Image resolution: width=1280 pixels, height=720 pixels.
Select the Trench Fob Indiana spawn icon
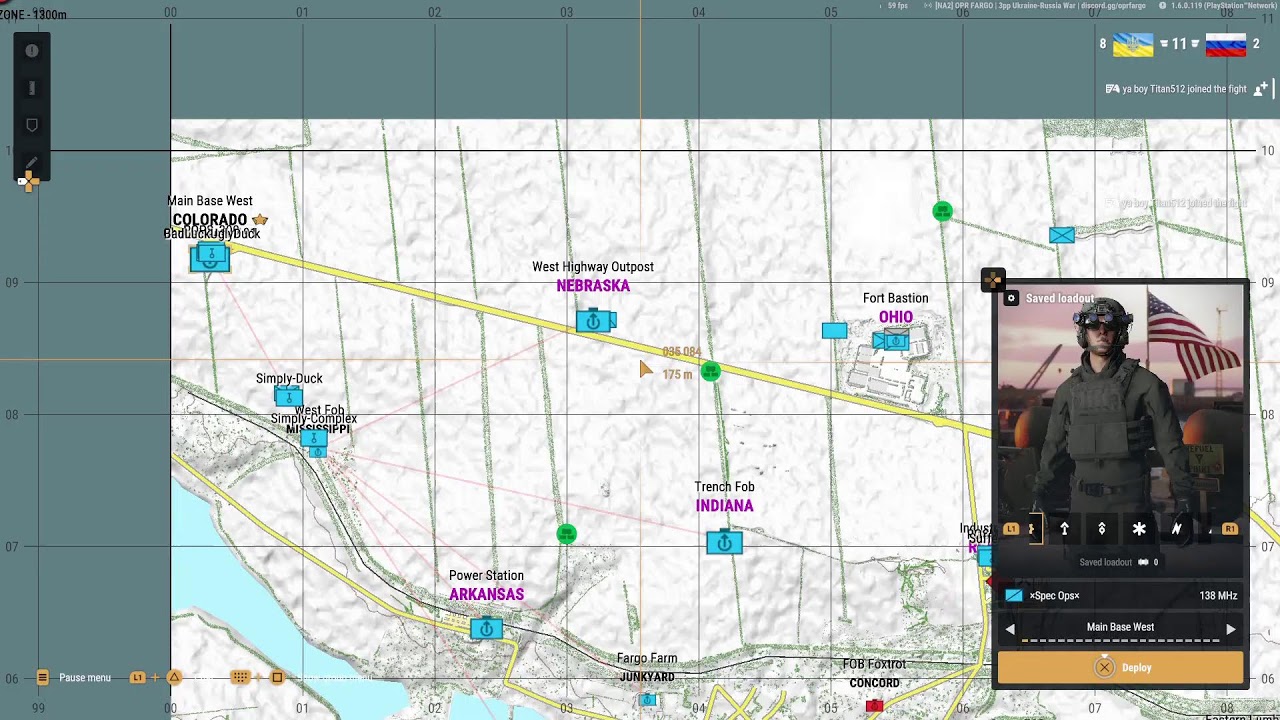tap(725, 543)
